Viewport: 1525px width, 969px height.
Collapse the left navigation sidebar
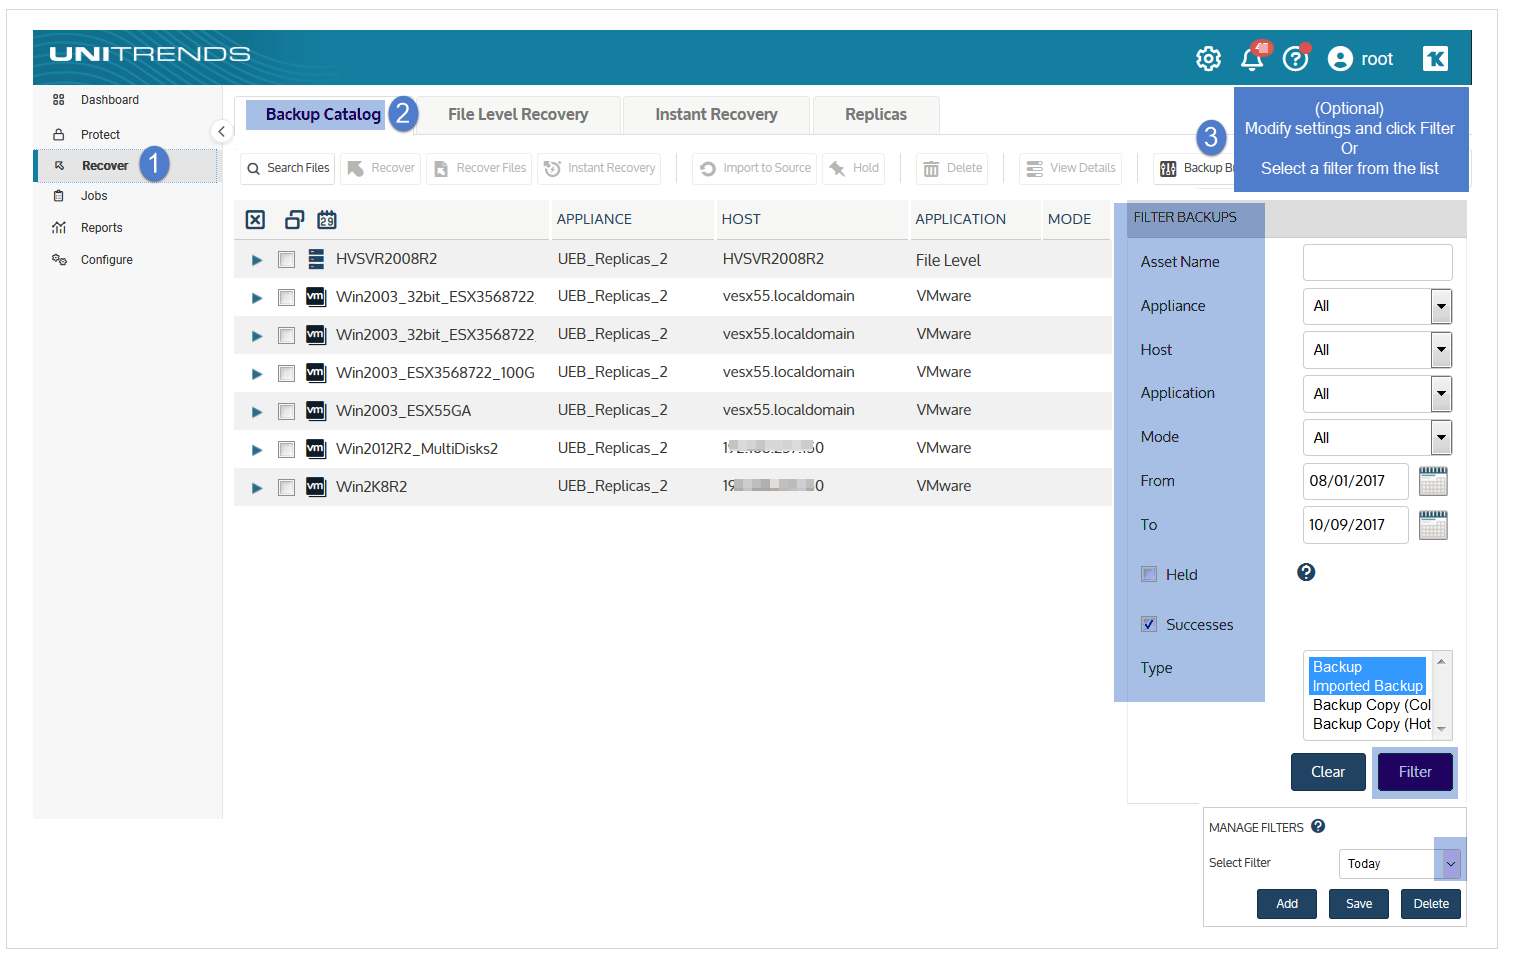[x=221, y=131]
